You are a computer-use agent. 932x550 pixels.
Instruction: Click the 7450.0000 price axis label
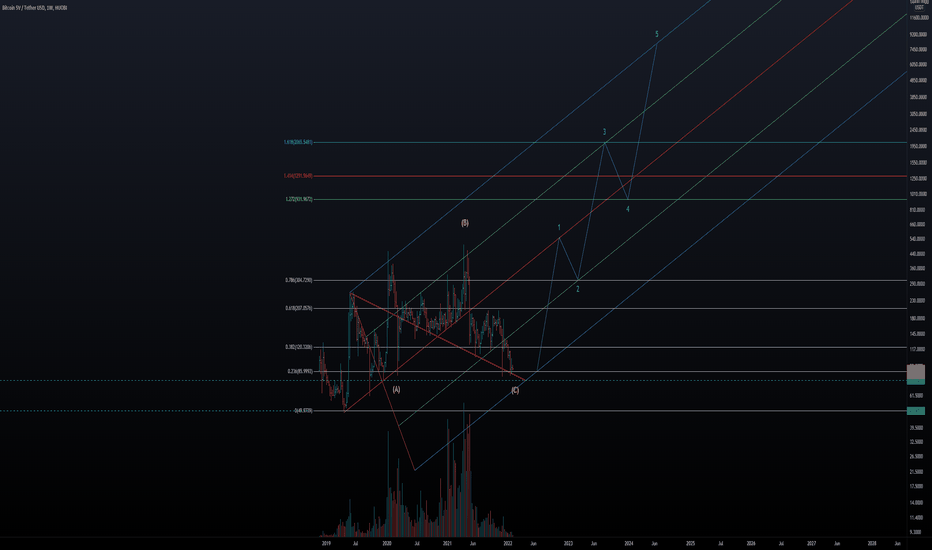coord(918,49)
